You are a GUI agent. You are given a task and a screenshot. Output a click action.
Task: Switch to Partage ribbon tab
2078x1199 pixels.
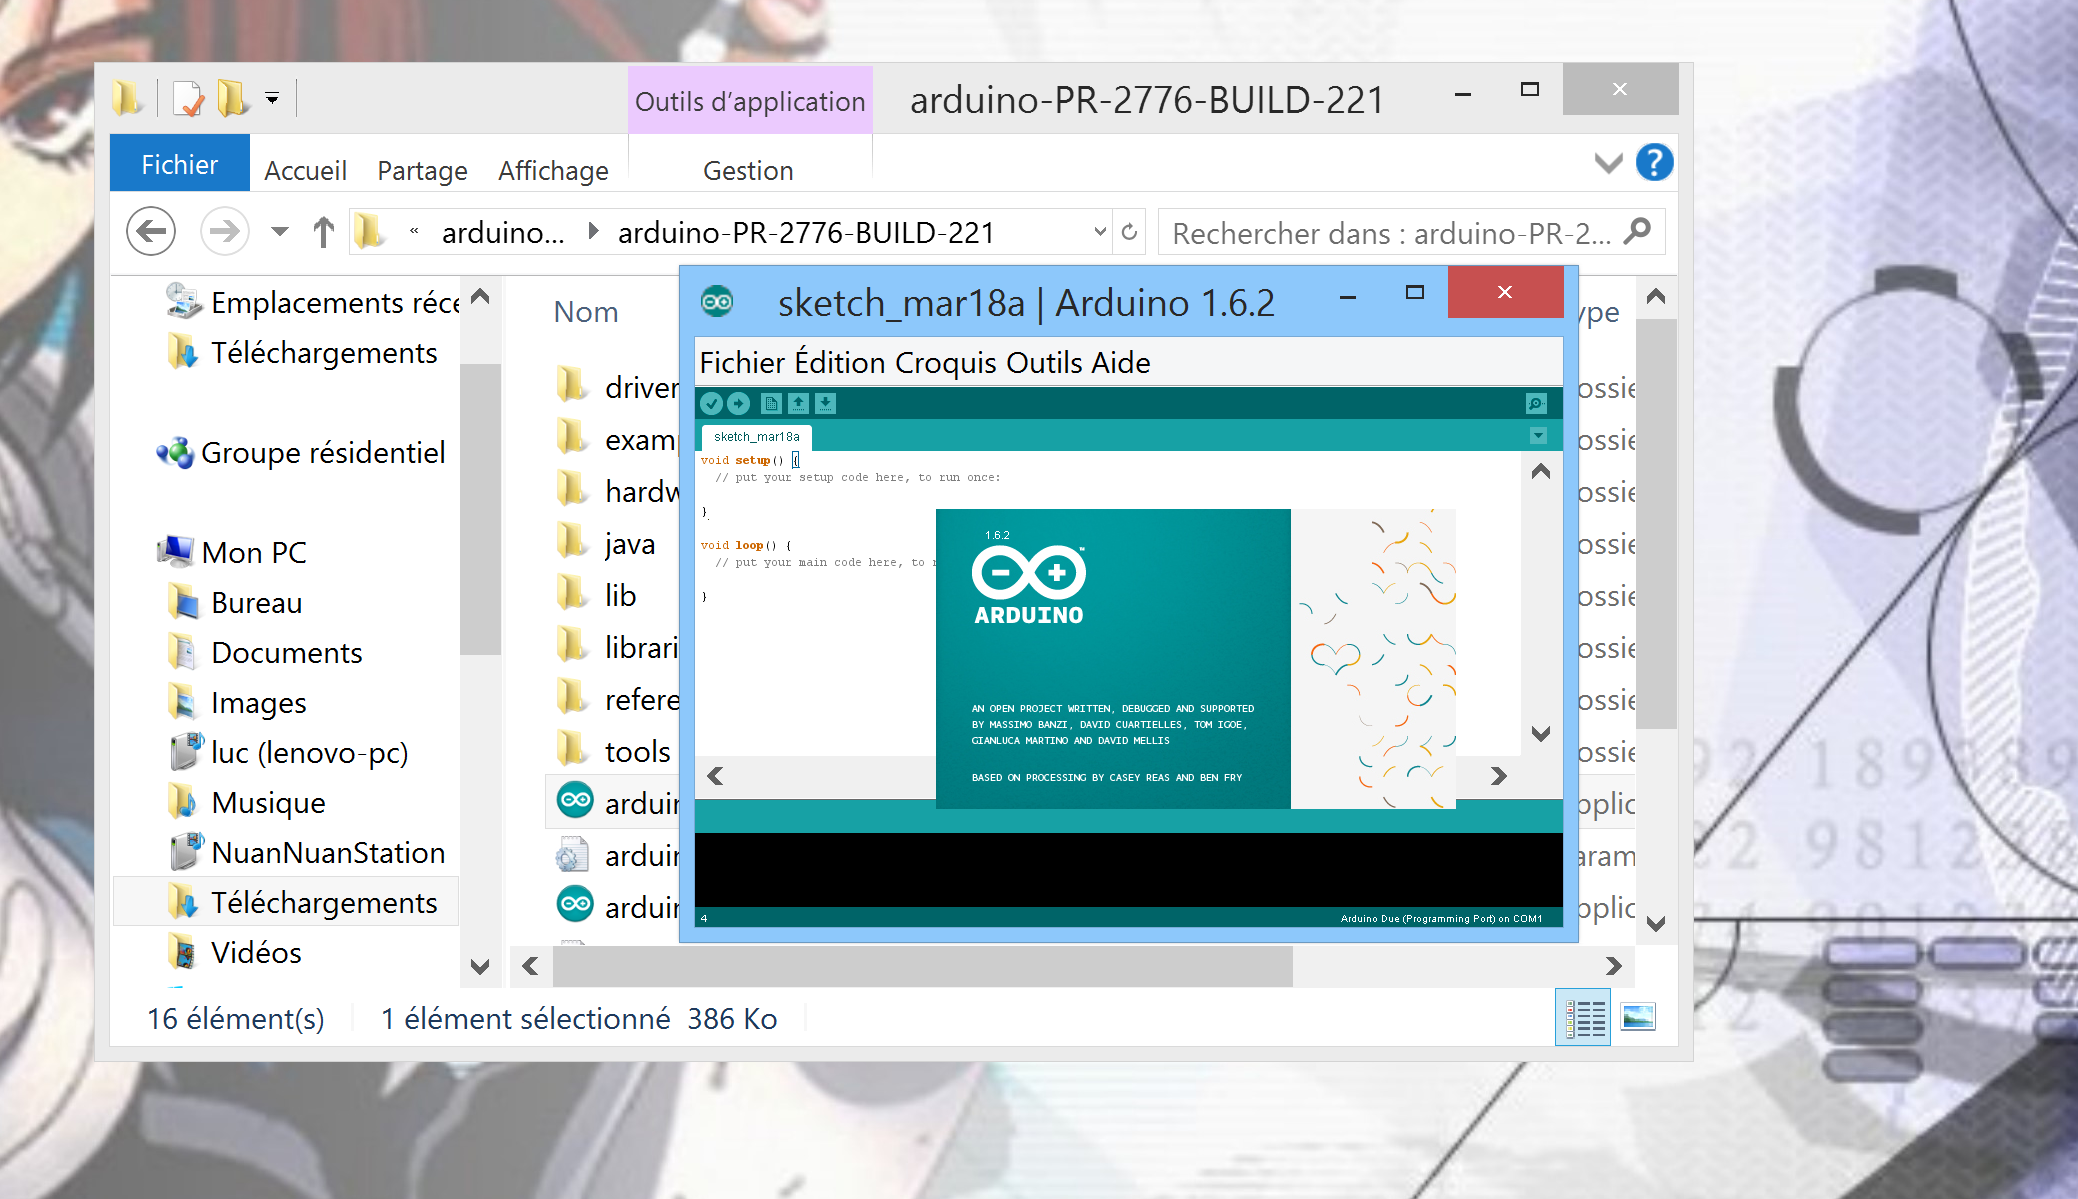point(422,171)
